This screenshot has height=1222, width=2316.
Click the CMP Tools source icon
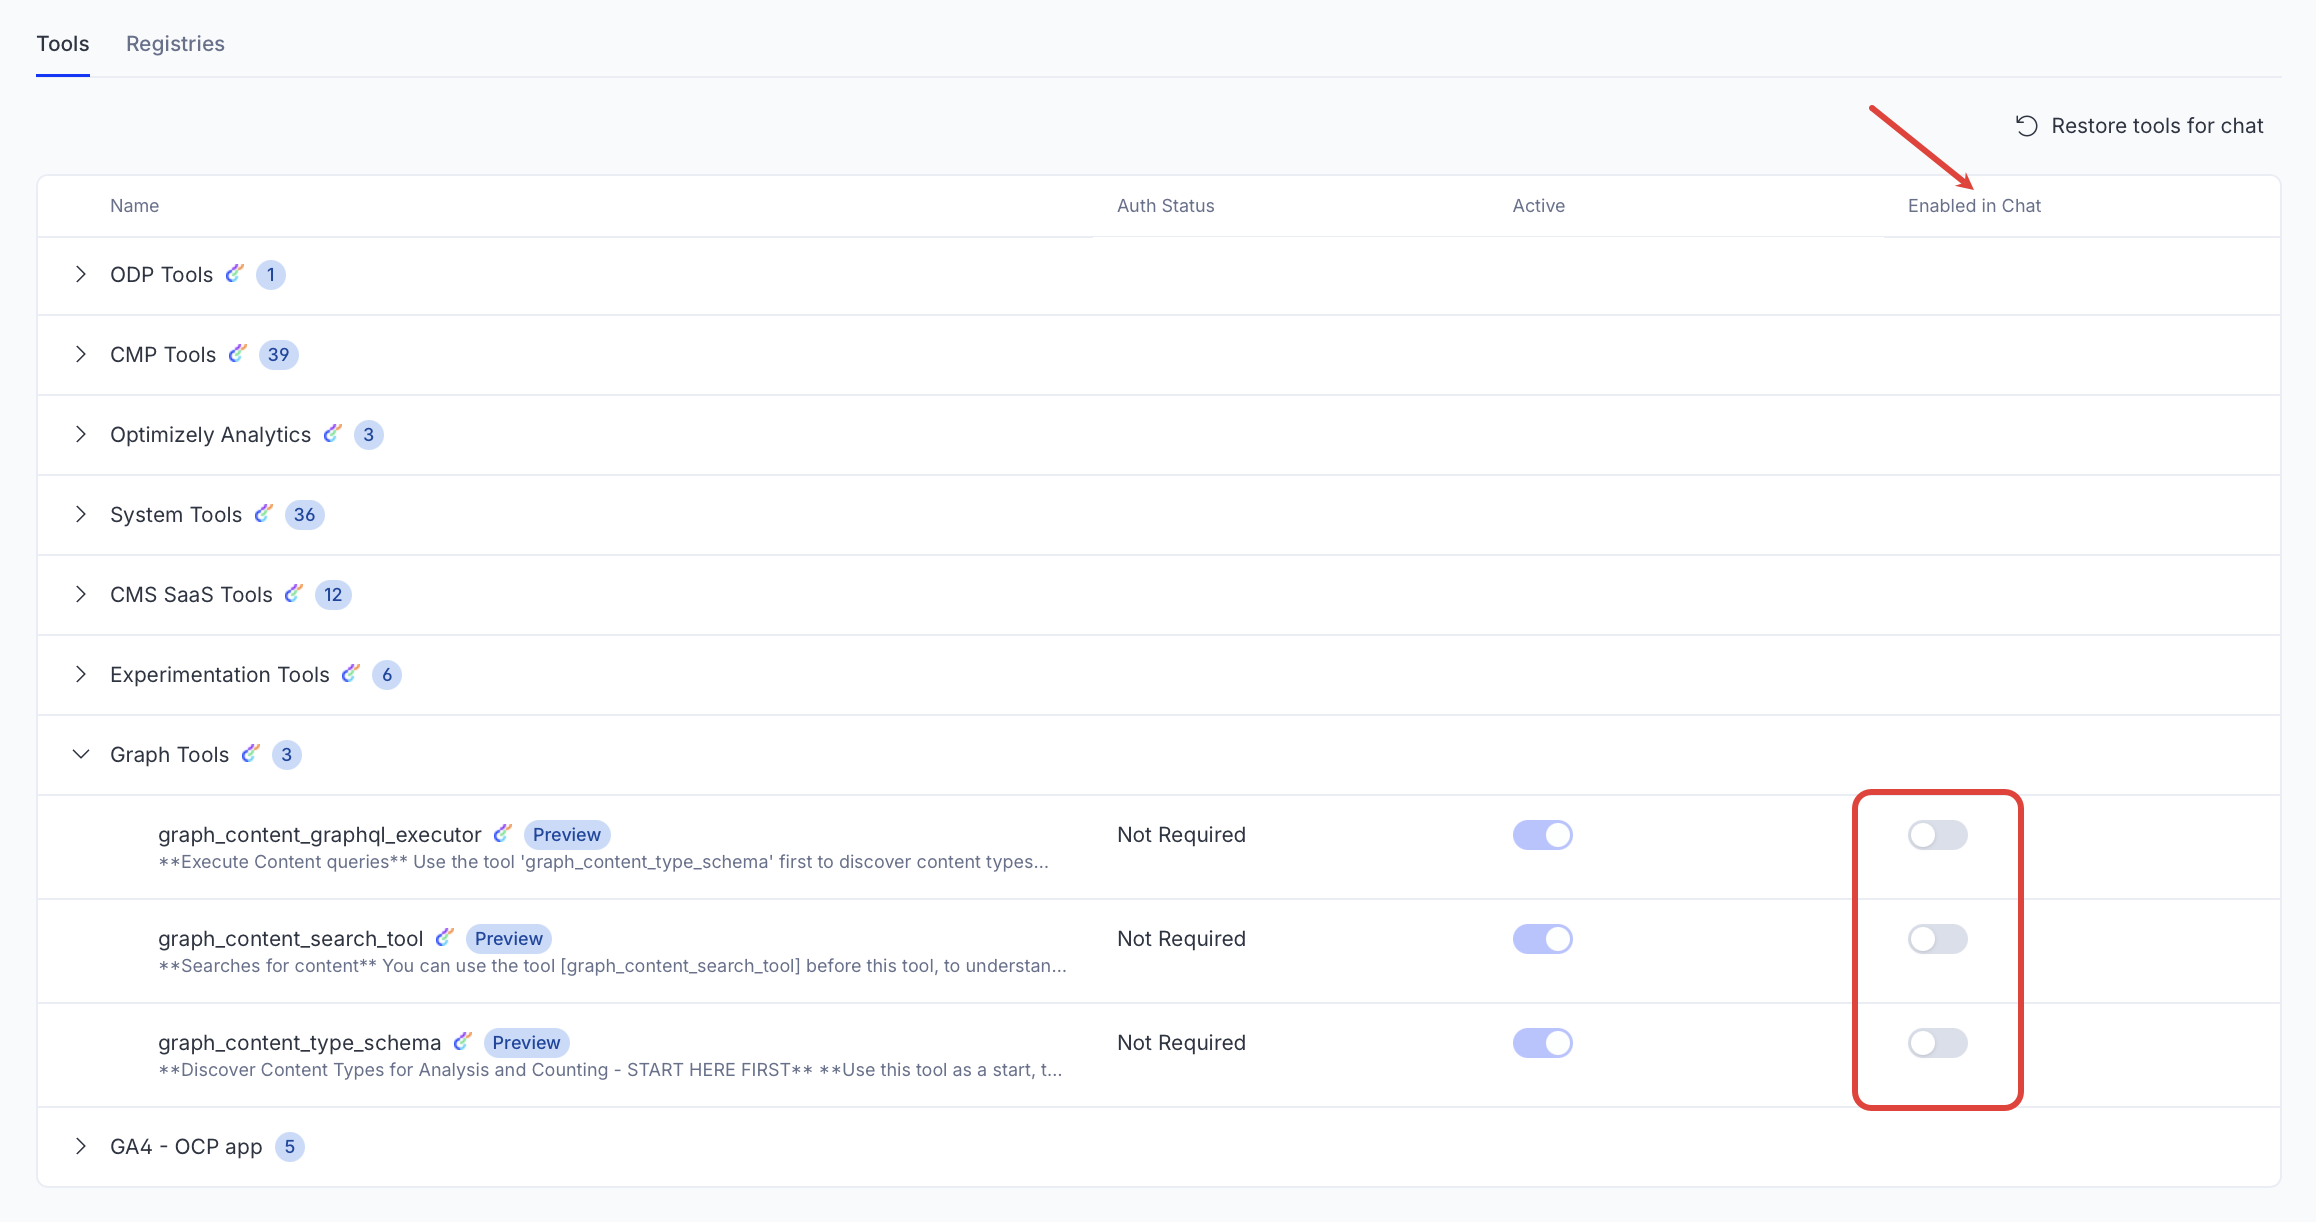tap(238, 353)
